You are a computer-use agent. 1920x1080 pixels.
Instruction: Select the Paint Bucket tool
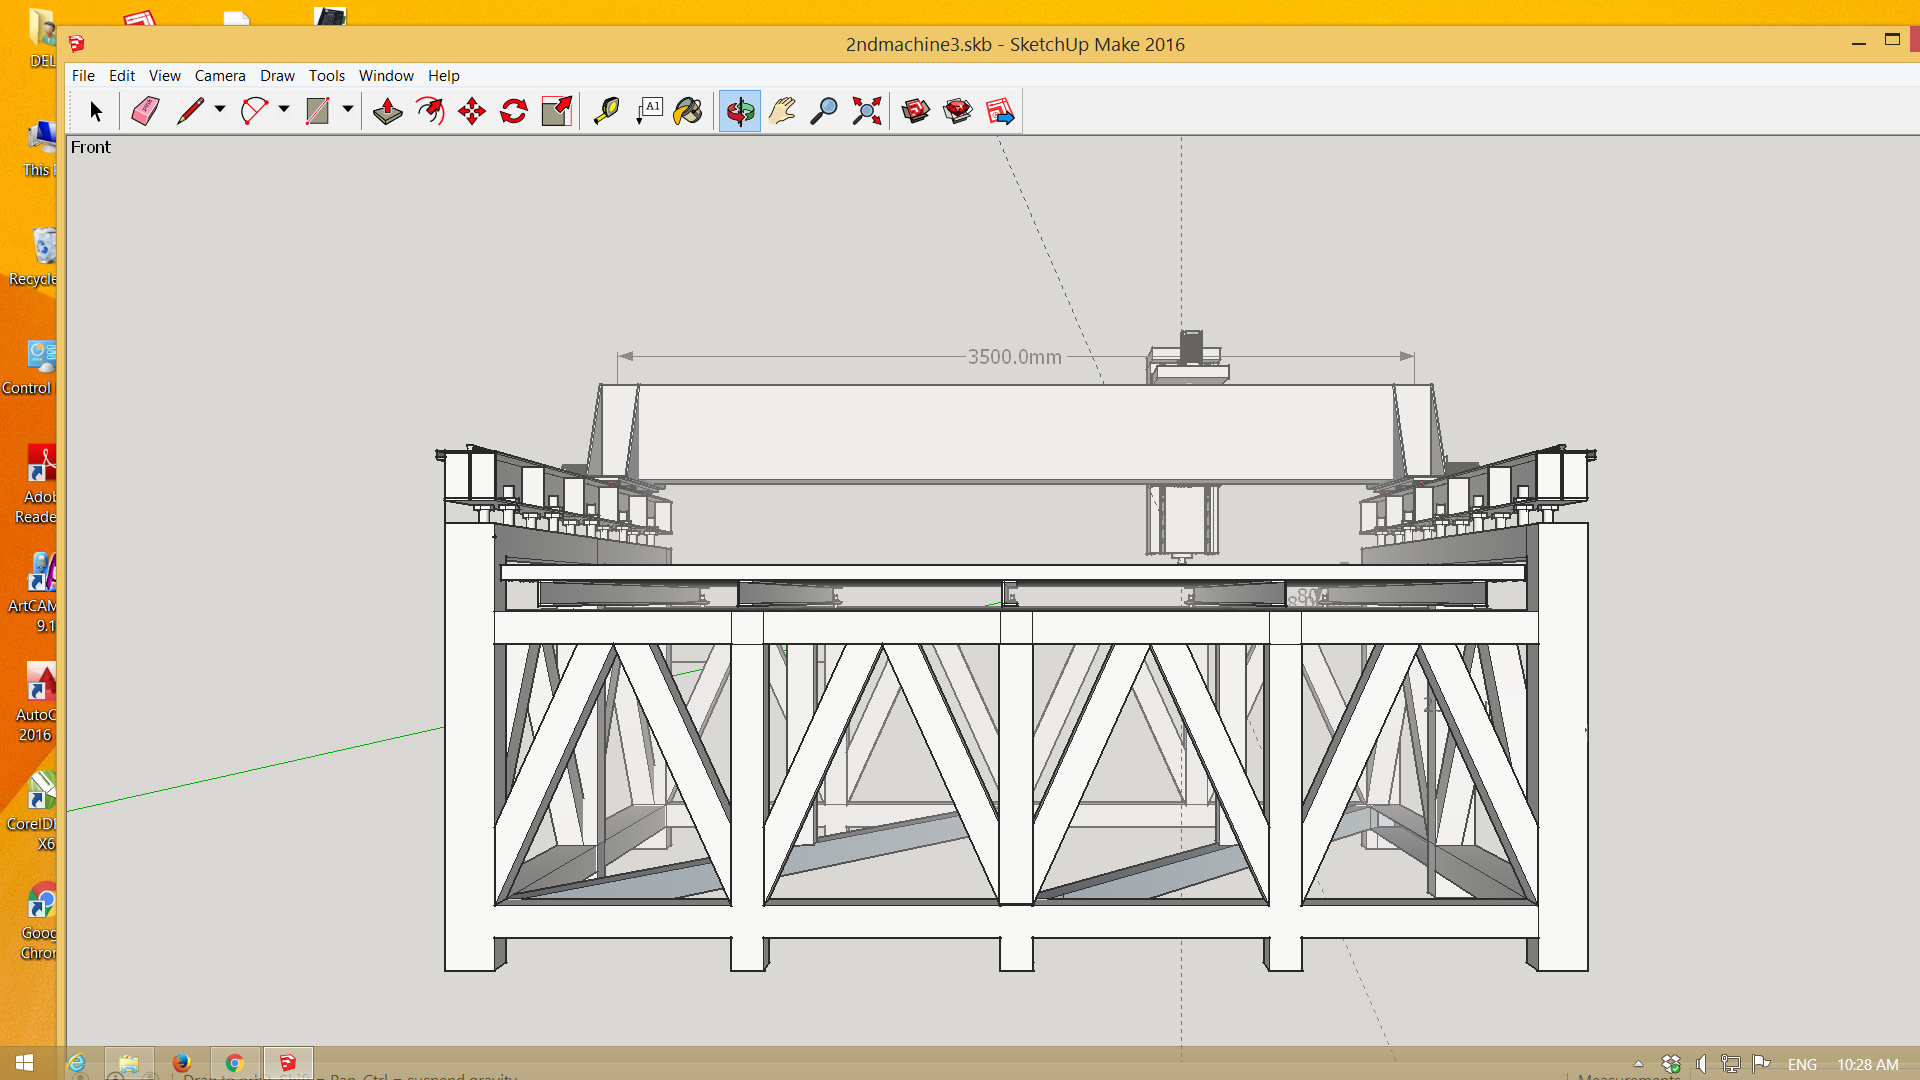coord(688,111)
